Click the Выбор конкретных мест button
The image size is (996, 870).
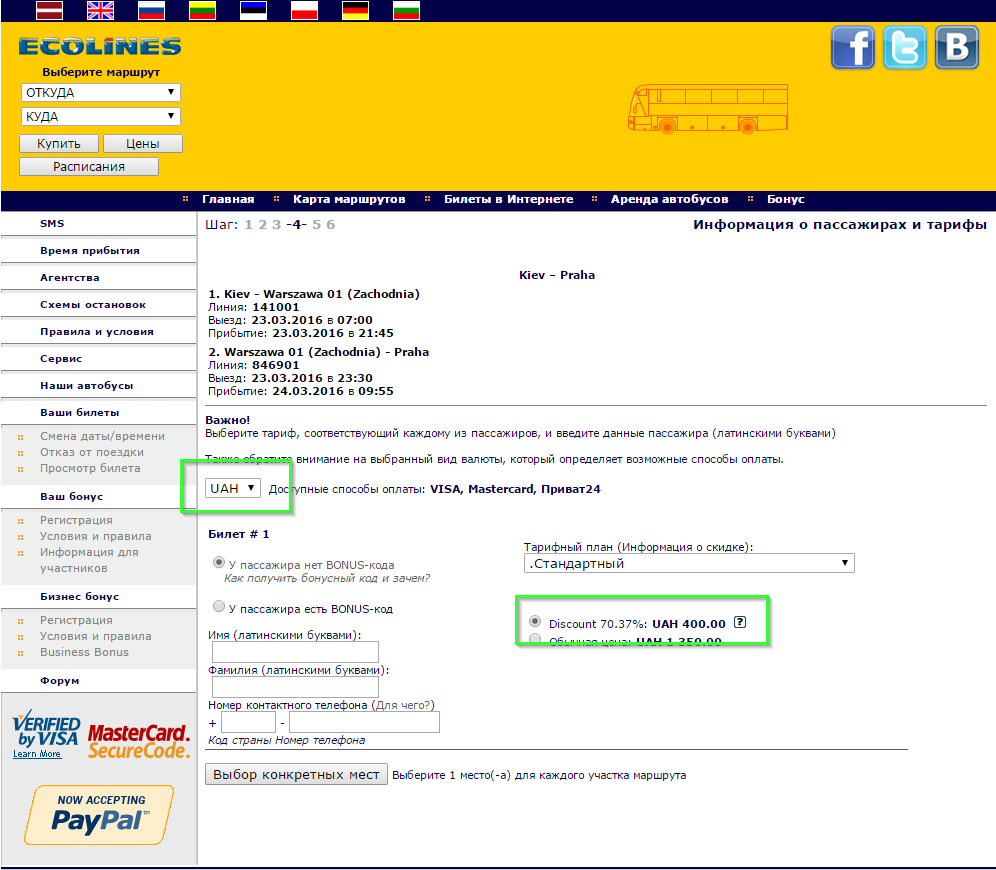click(x=296, y=774)
